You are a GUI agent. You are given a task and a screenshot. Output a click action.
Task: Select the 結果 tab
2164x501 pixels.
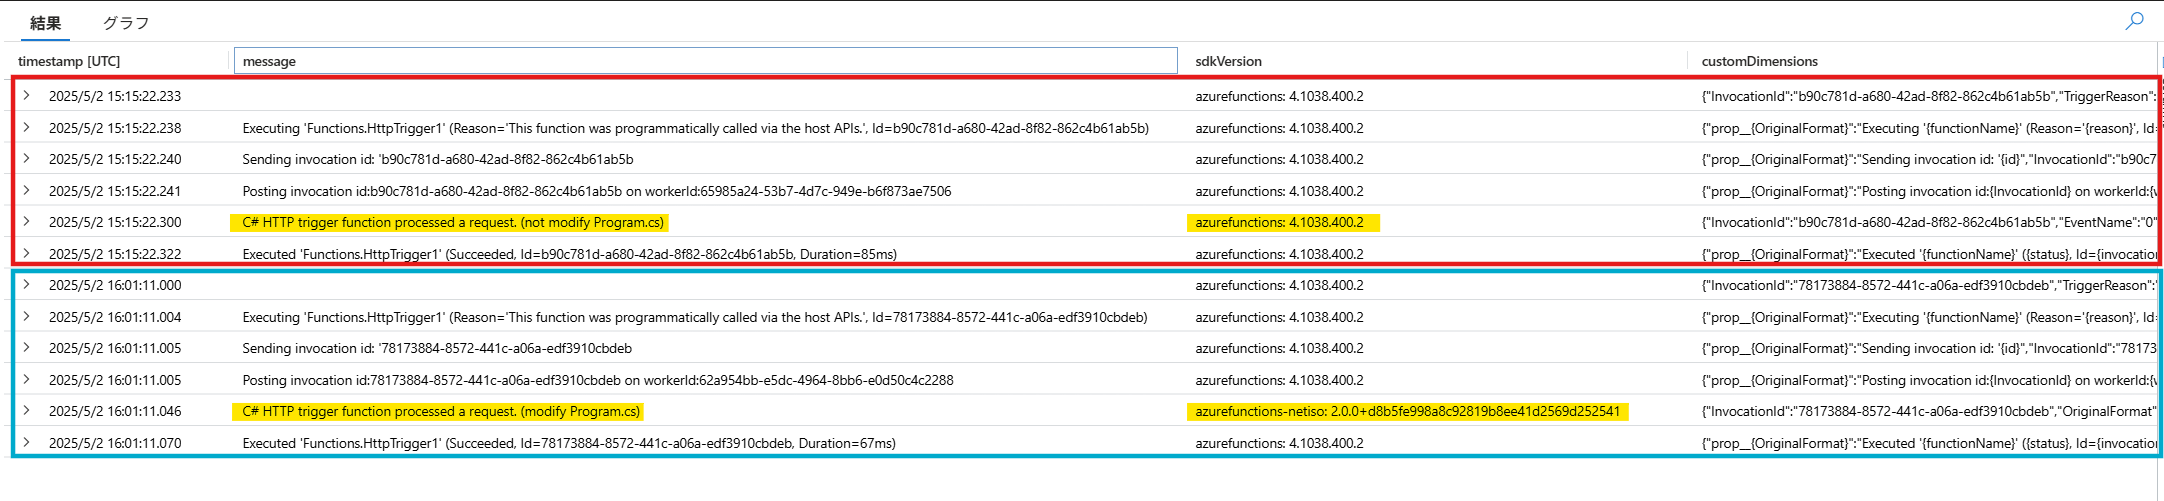click(45, 23)
